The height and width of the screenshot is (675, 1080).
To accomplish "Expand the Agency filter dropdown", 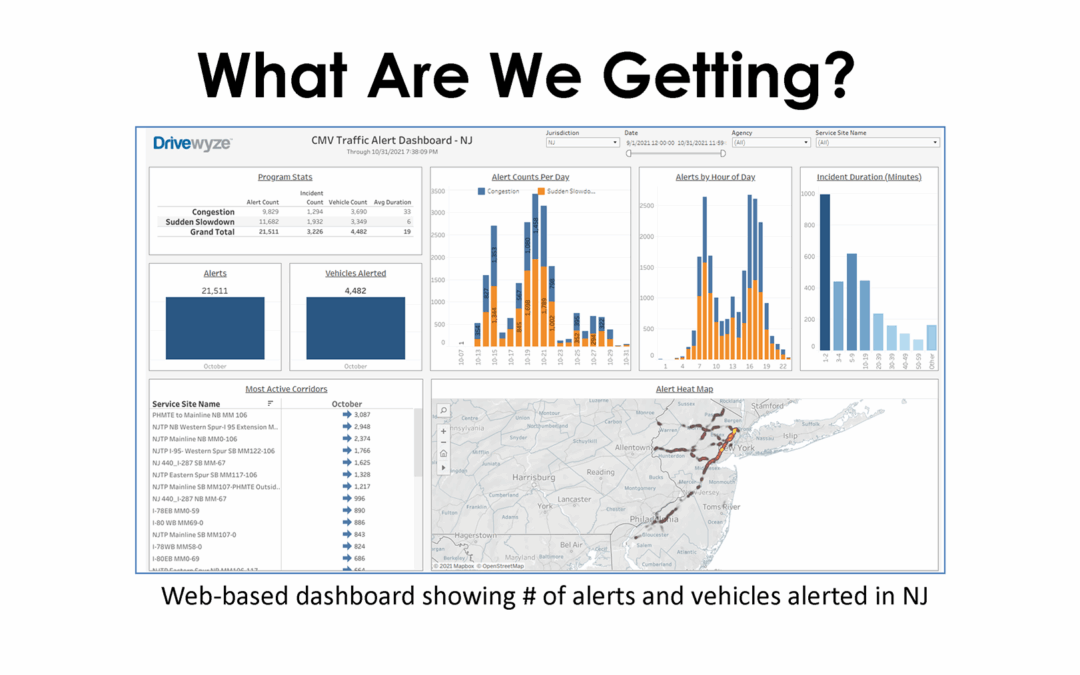I will pos(769,143).
